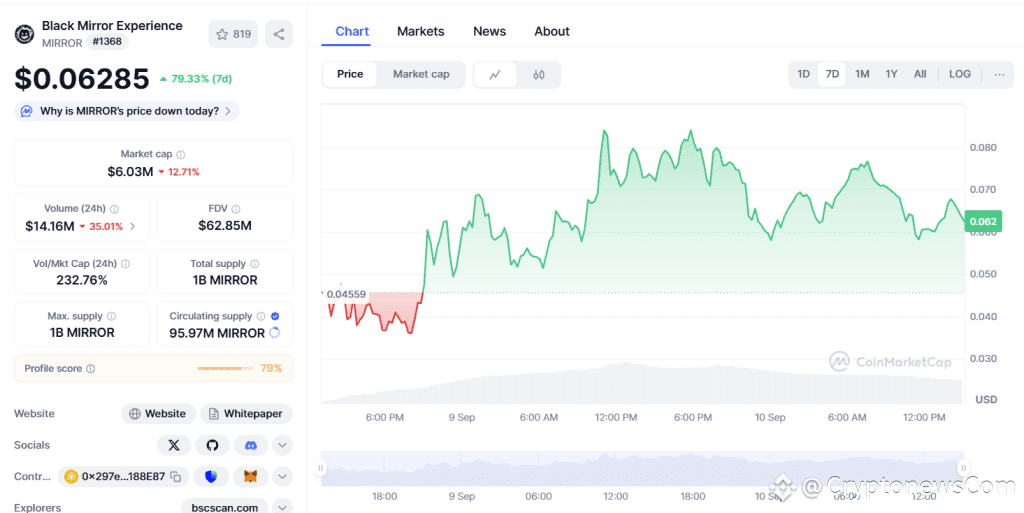Show Total supply info icon
1024x513 pixels.
pos(255,264)
